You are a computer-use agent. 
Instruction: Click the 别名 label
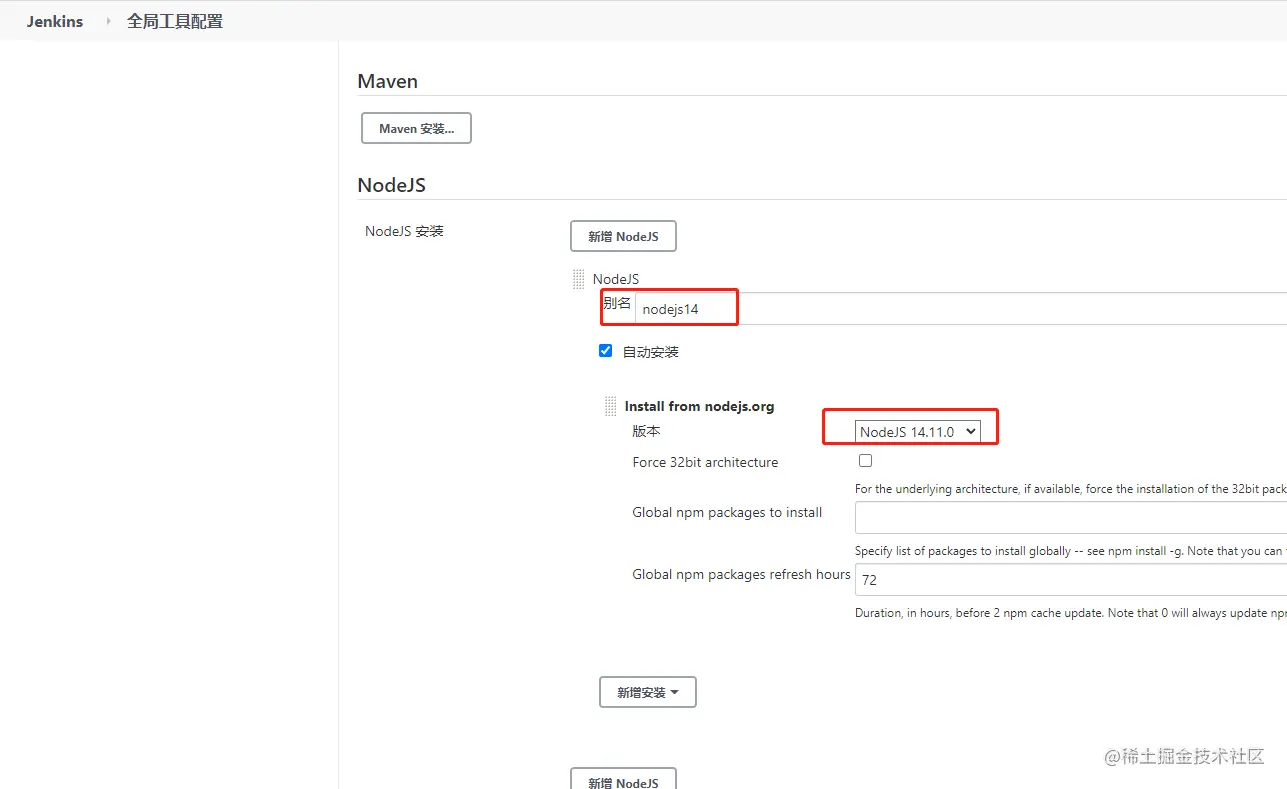click(x=617, y=303)
